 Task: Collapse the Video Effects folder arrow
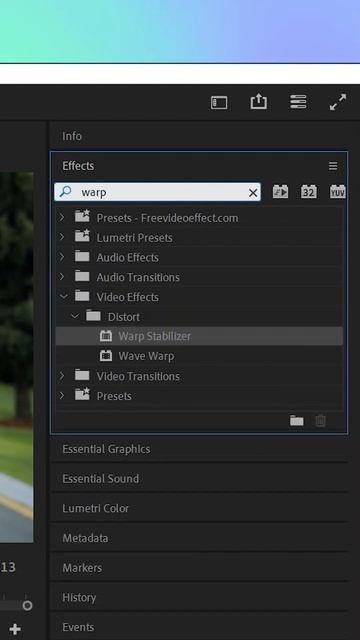[64, 296]
